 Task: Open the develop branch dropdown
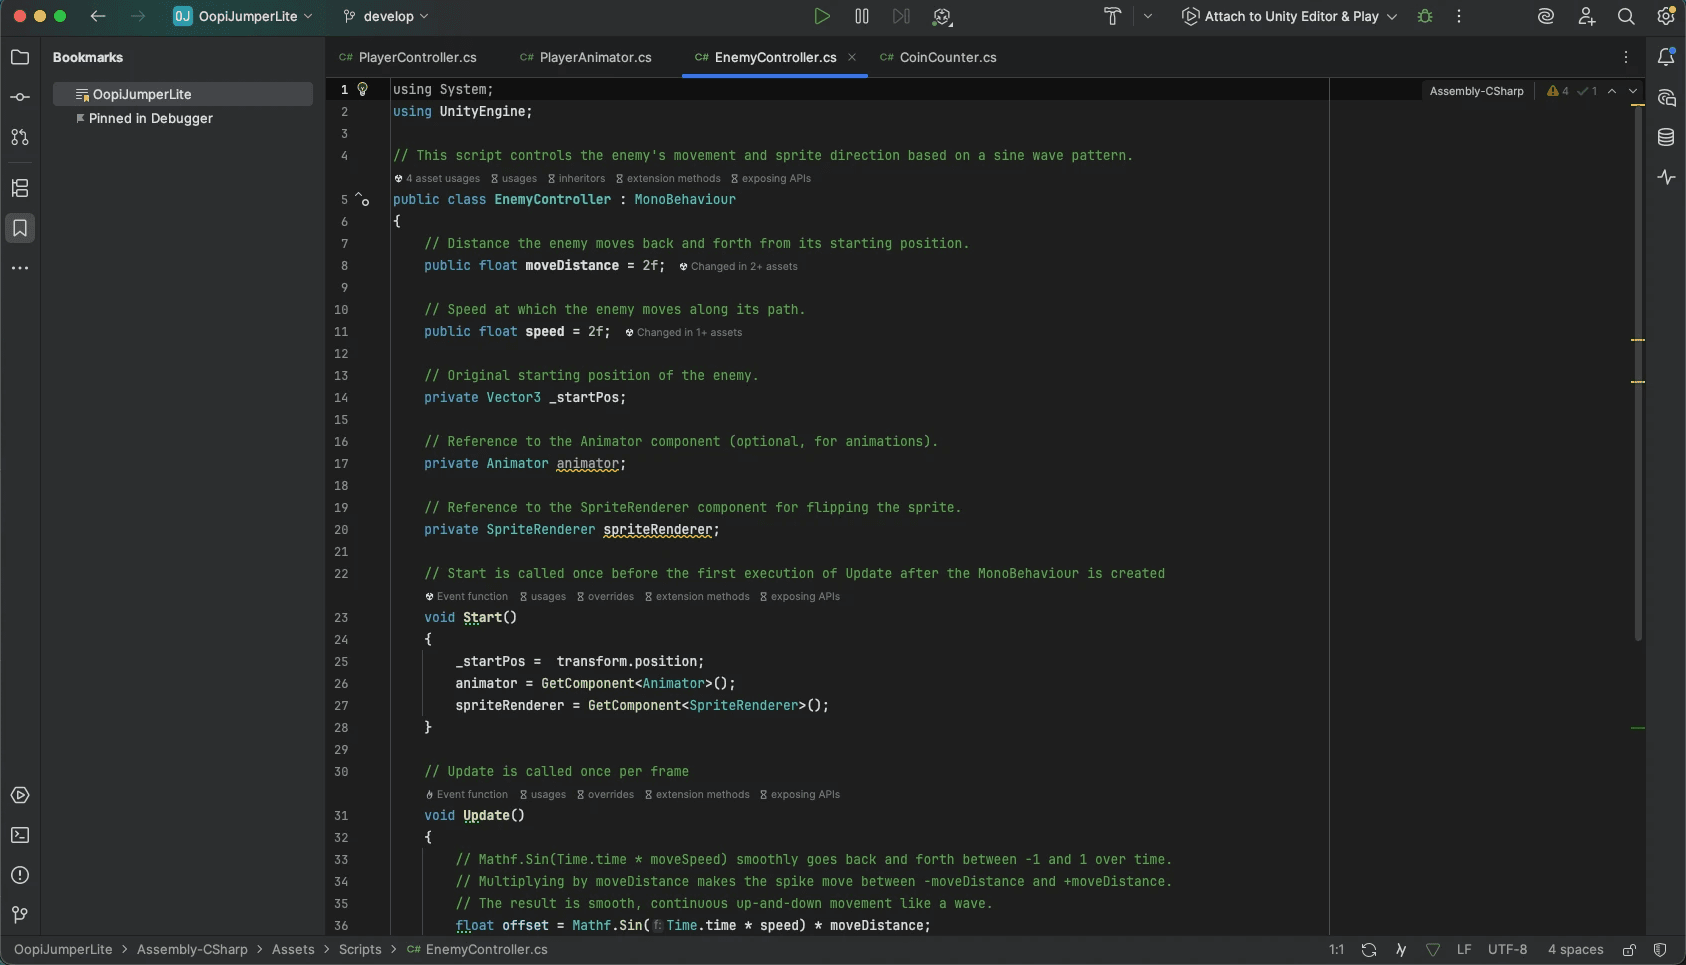387,16
